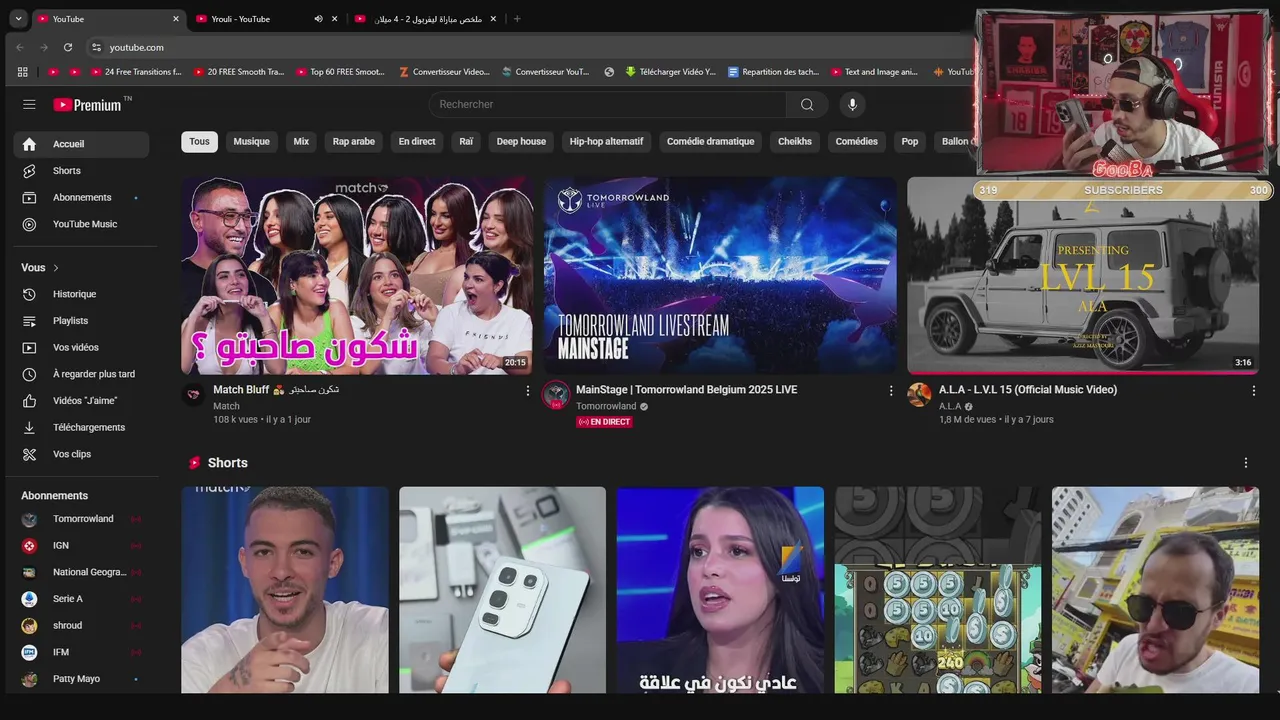This screenshot has height=720, width=1280.
Task: Open MainStage Tomorrowland Belgium 2025 LIVE title
Action: (686, 390)
